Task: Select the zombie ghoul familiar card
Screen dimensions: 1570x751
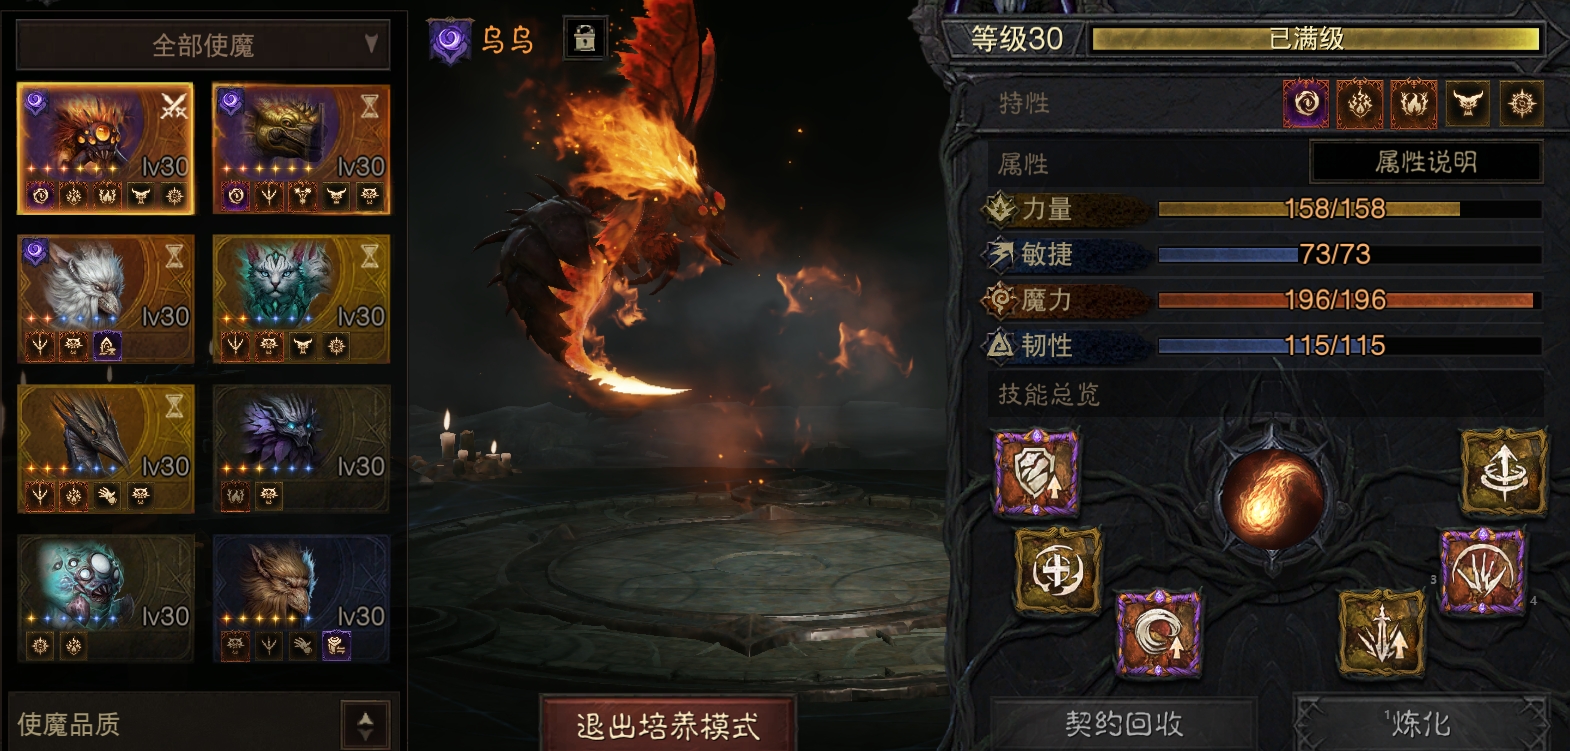Action: [105, 598]
